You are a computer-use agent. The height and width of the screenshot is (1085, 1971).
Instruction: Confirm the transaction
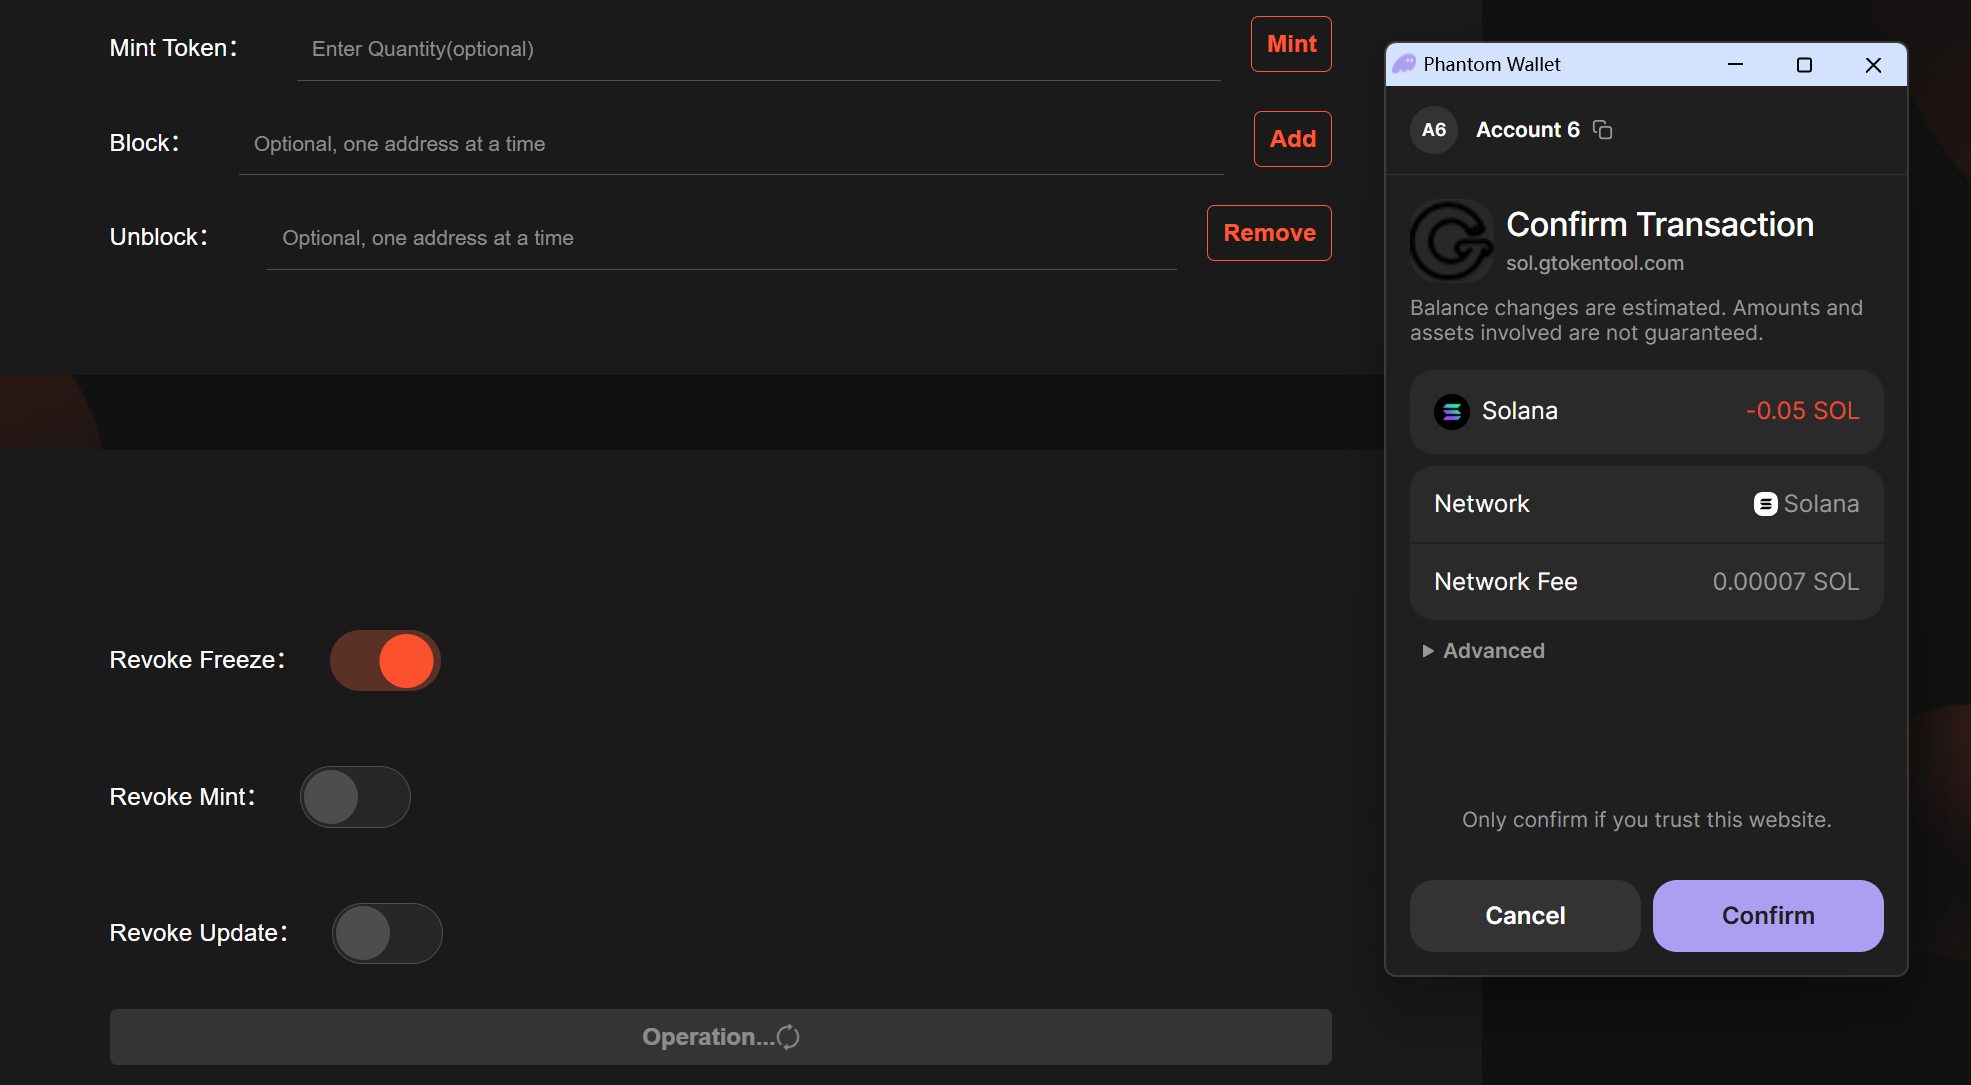1767,915
